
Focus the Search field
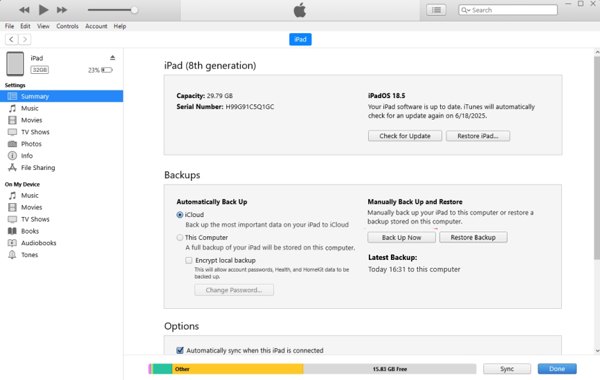[508, 10]
